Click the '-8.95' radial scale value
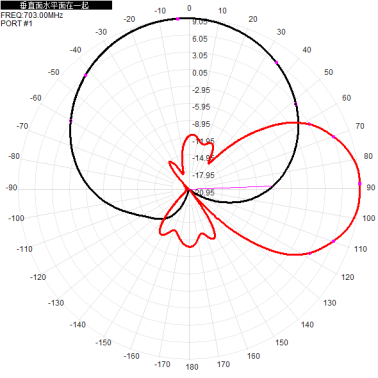378x378 pixels. 201,124
